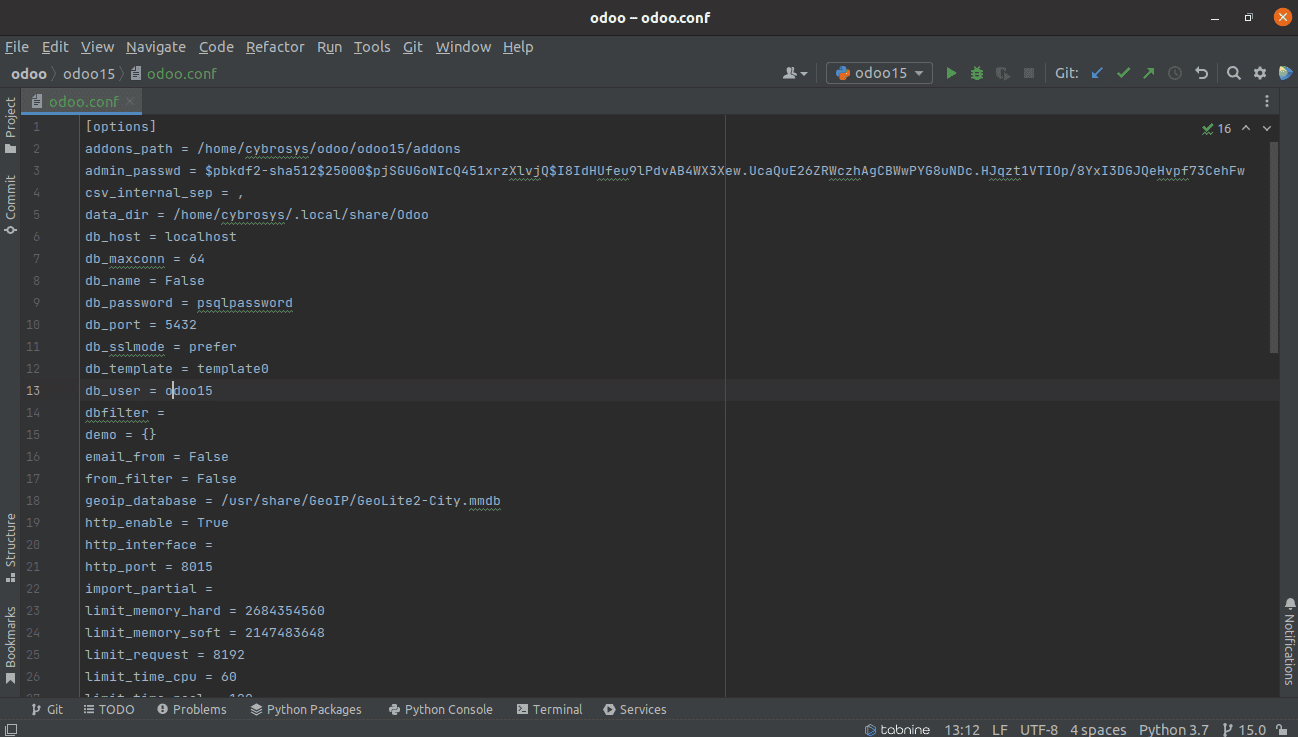Screen dimensions: 1298x737
Task: Select the odoo.conf editor tab
Action: point(84,101)
